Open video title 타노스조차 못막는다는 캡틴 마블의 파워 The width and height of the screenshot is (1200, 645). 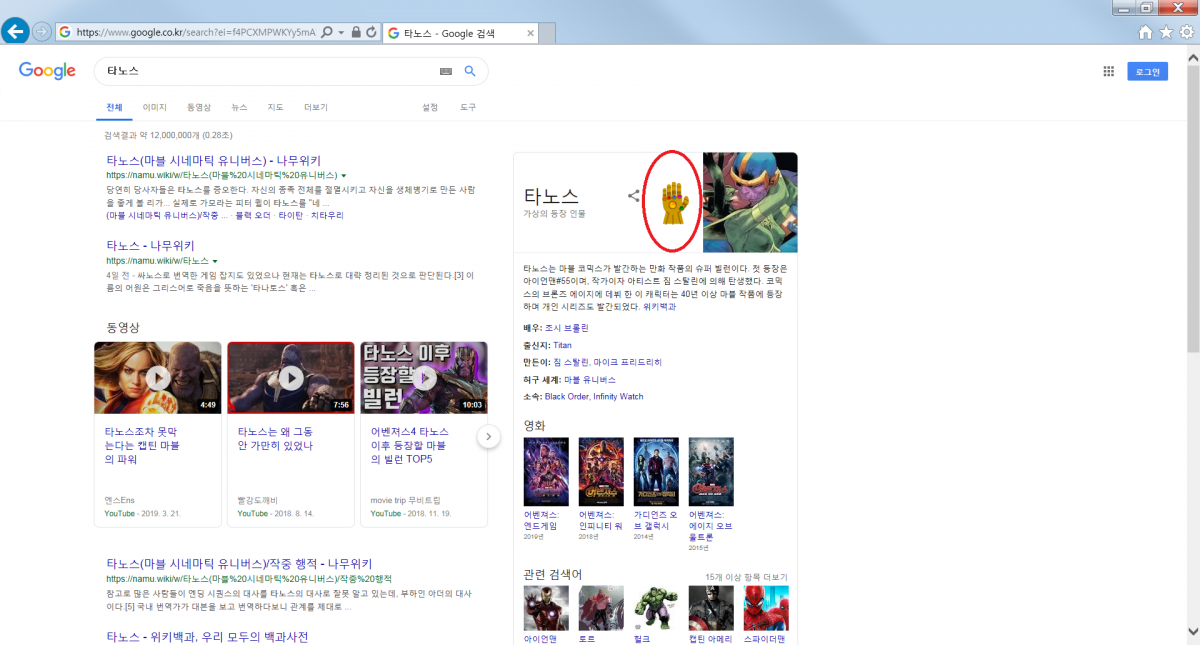tap(143, 446)
